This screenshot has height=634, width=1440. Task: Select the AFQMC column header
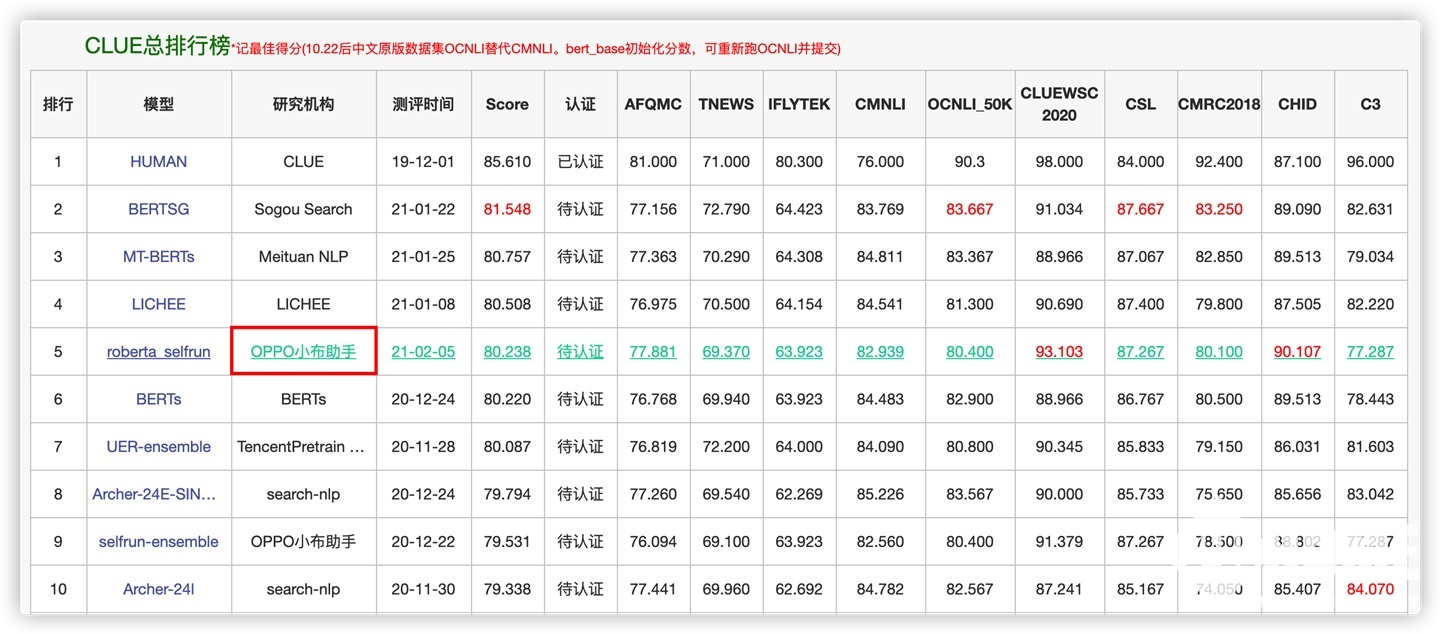653,104
